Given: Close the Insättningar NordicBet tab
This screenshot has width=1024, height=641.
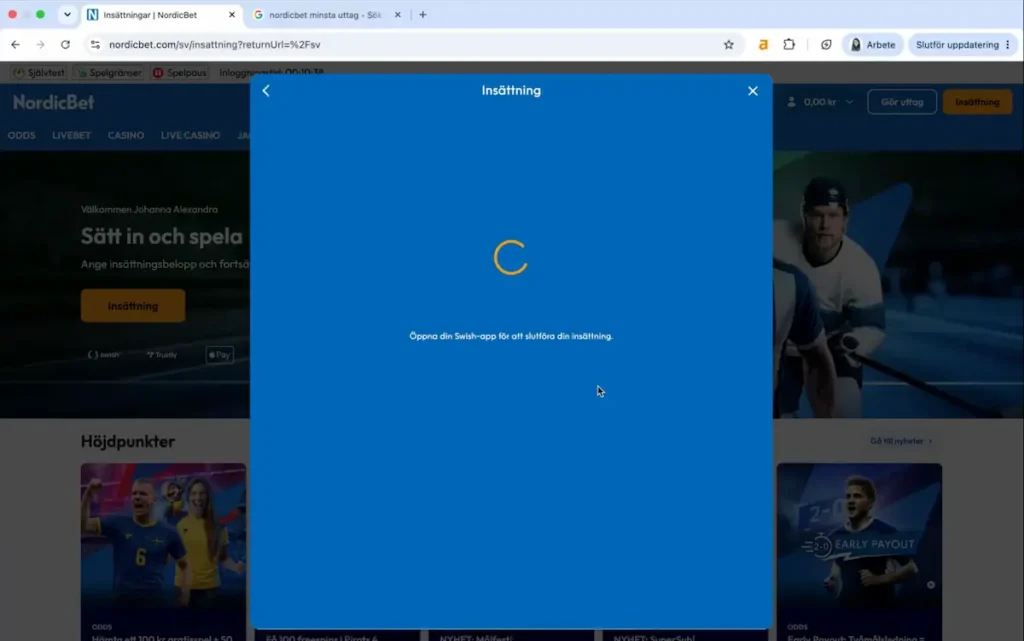Looking at the screenshot, I should [x=232, y=14].
